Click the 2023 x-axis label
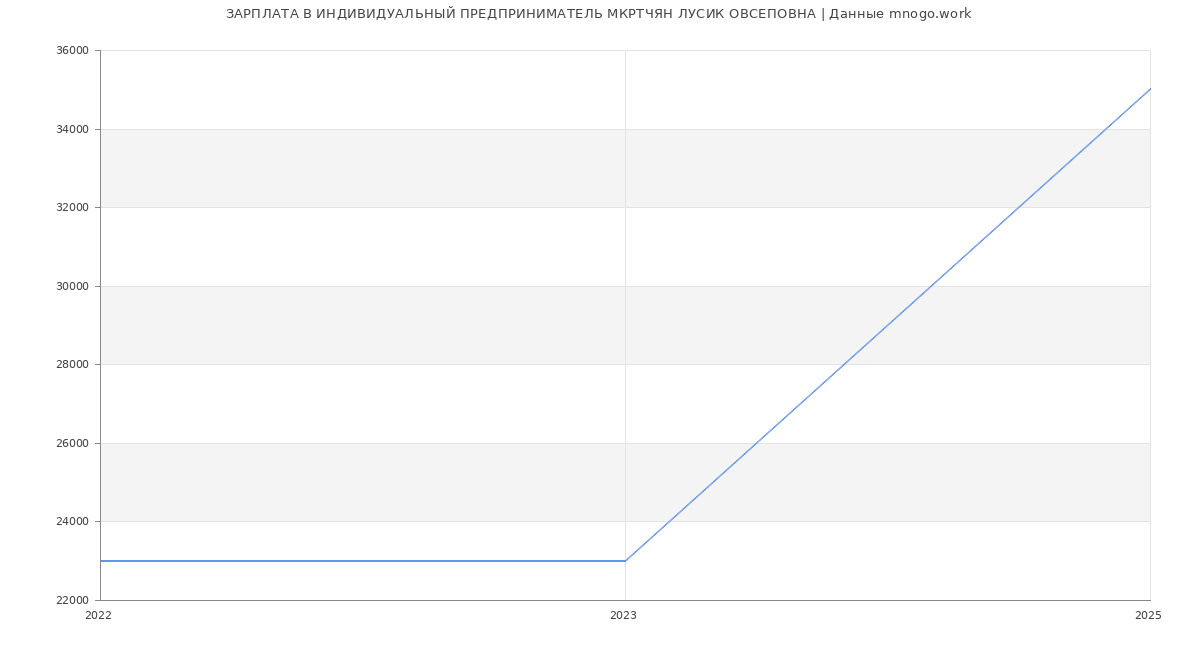The width and height of the screenshot is (1200, 650). (623, 616)
